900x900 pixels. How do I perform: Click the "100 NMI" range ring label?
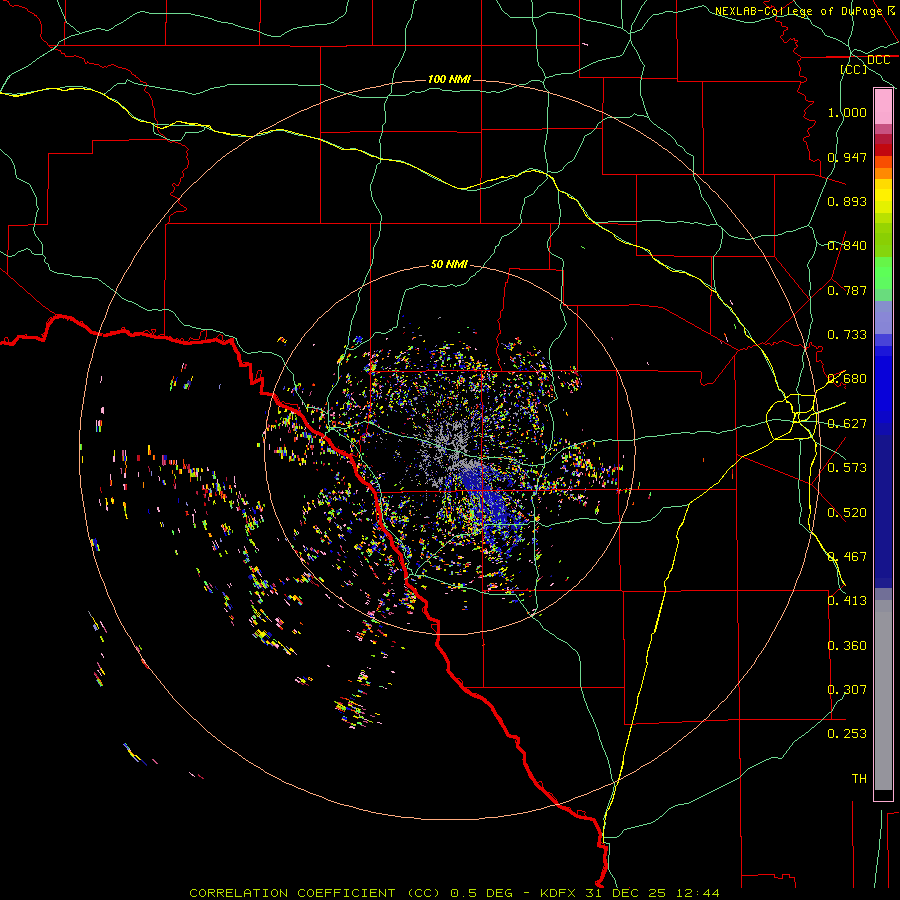coord(449,79)
